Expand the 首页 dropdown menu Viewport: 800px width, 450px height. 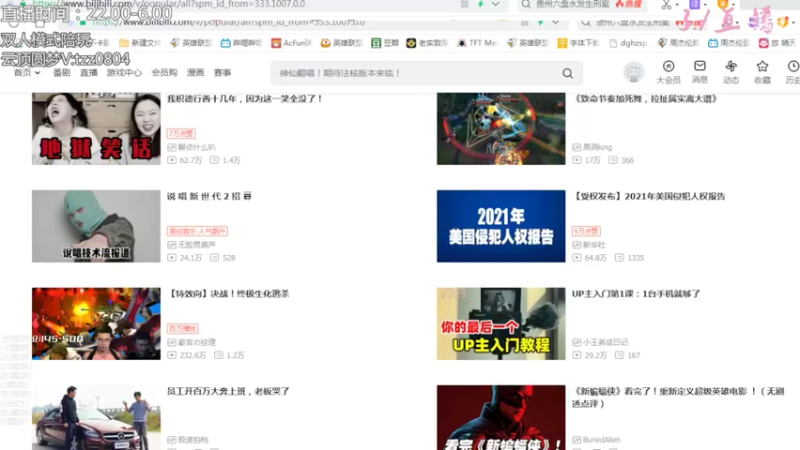[x=27, y=72]
